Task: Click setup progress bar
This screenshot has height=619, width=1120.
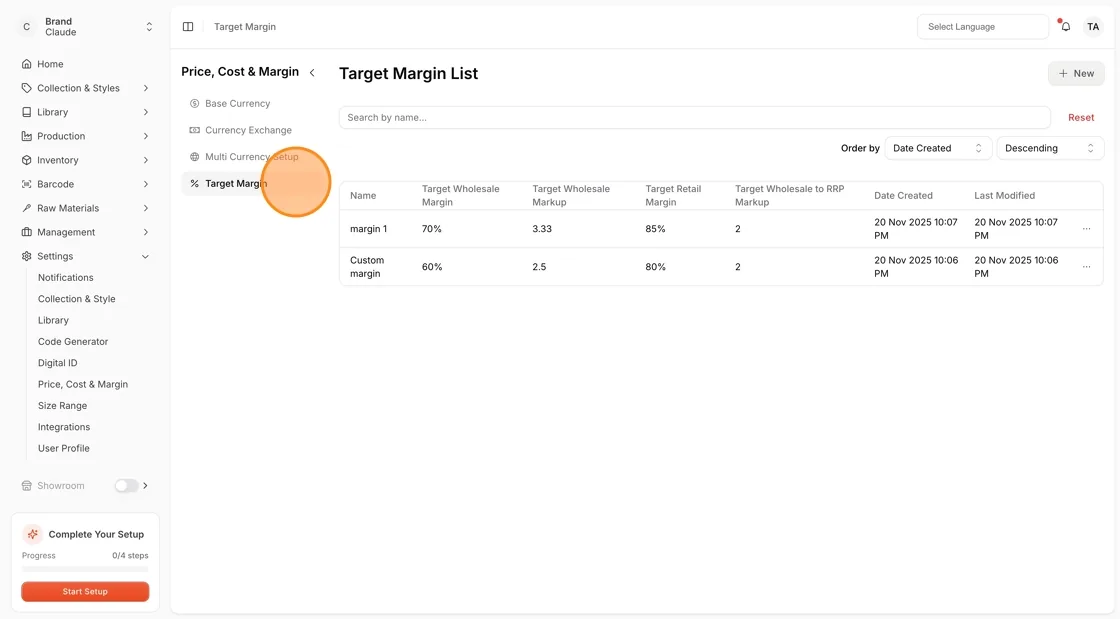Action: coord(85,570)
